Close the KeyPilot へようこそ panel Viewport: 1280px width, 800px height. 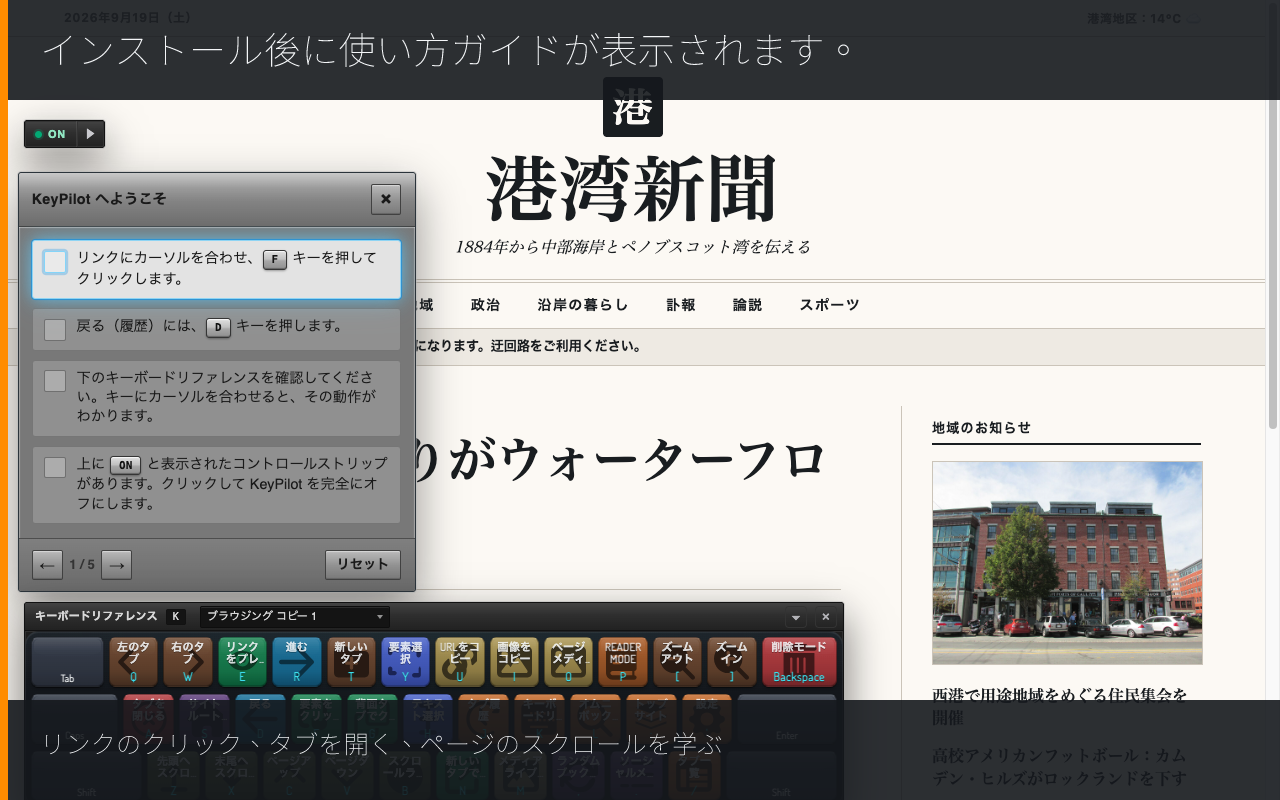386,199
